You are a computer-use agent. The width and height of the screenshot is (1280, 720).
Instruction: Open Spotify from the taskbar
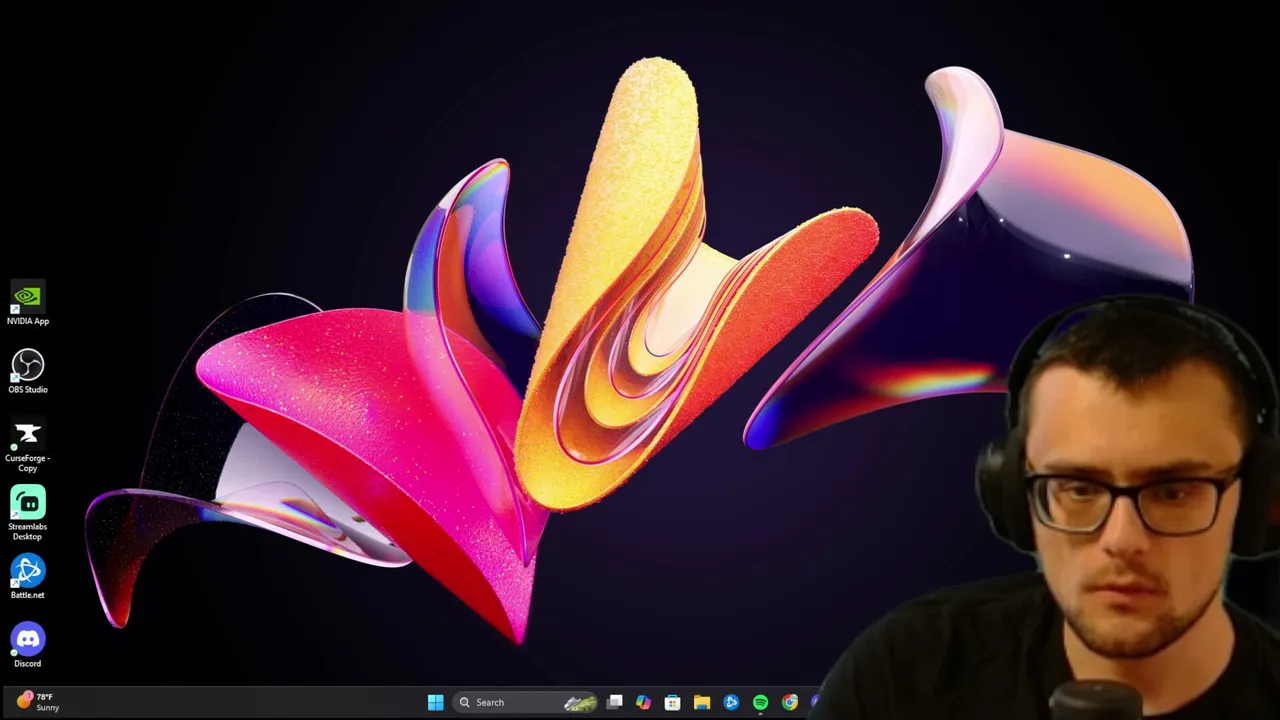(x=760, y=702)
